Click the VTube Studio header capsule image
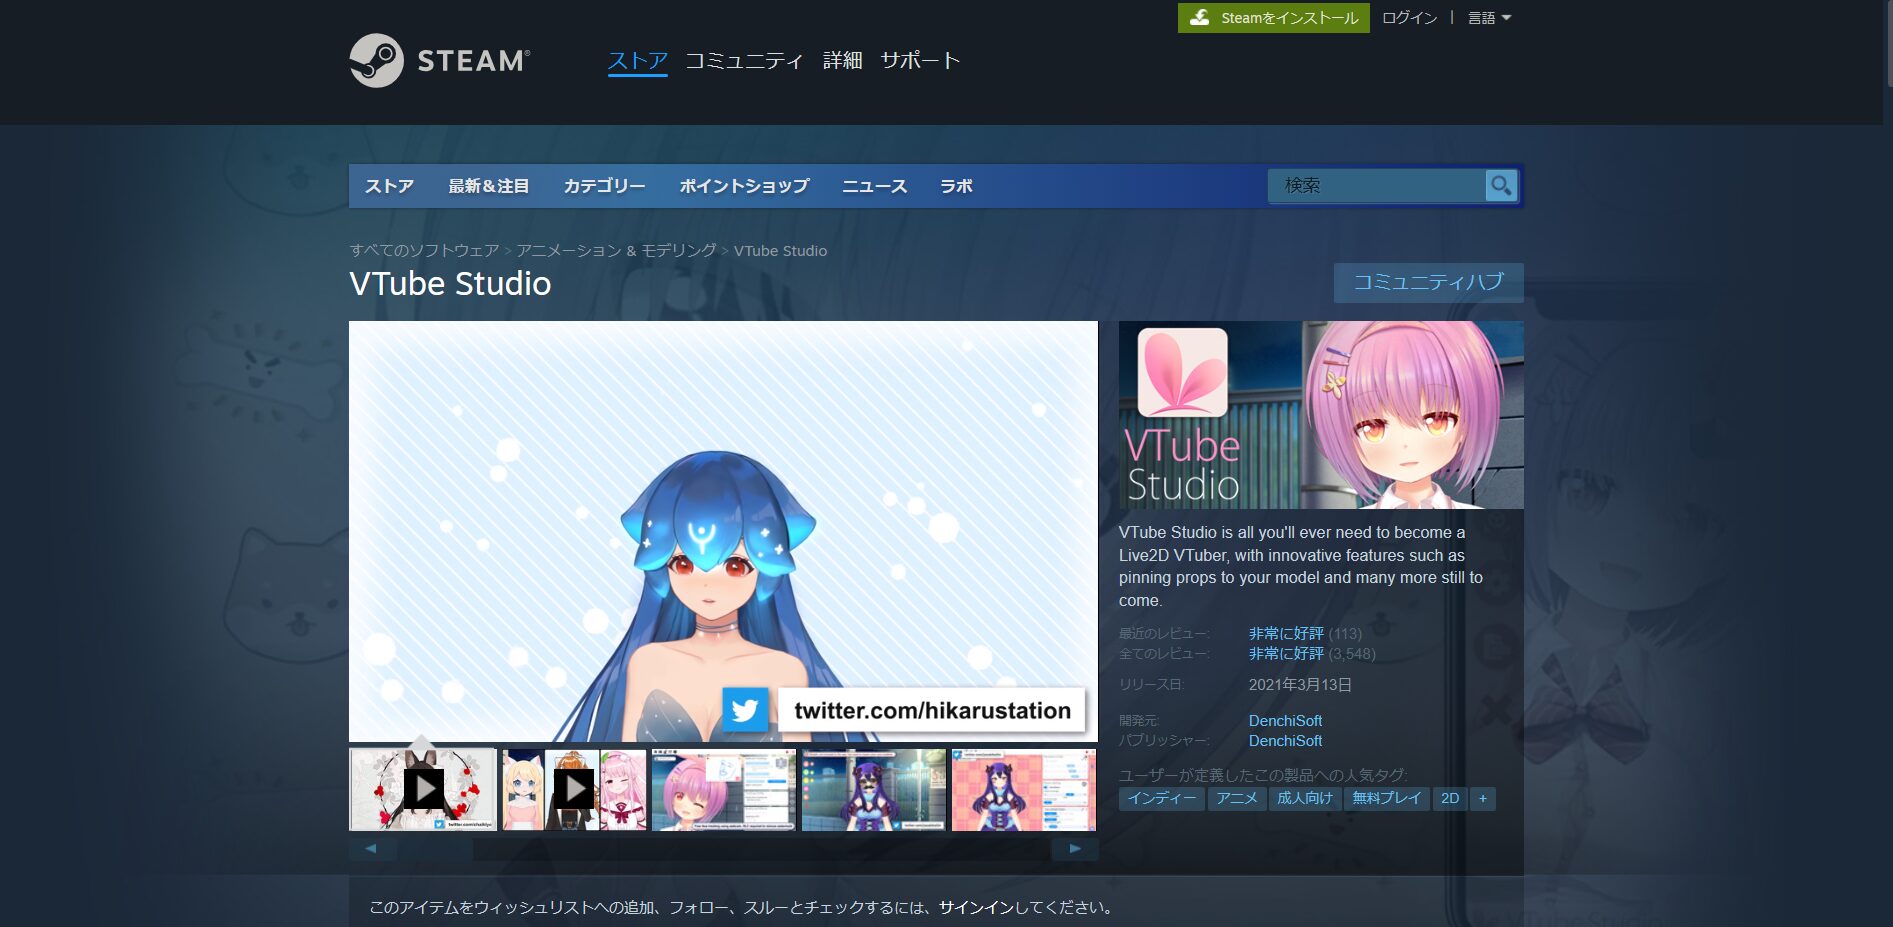Image resolution: width=1893 pixels, height=927 pixels. [x=1321, y=415]
